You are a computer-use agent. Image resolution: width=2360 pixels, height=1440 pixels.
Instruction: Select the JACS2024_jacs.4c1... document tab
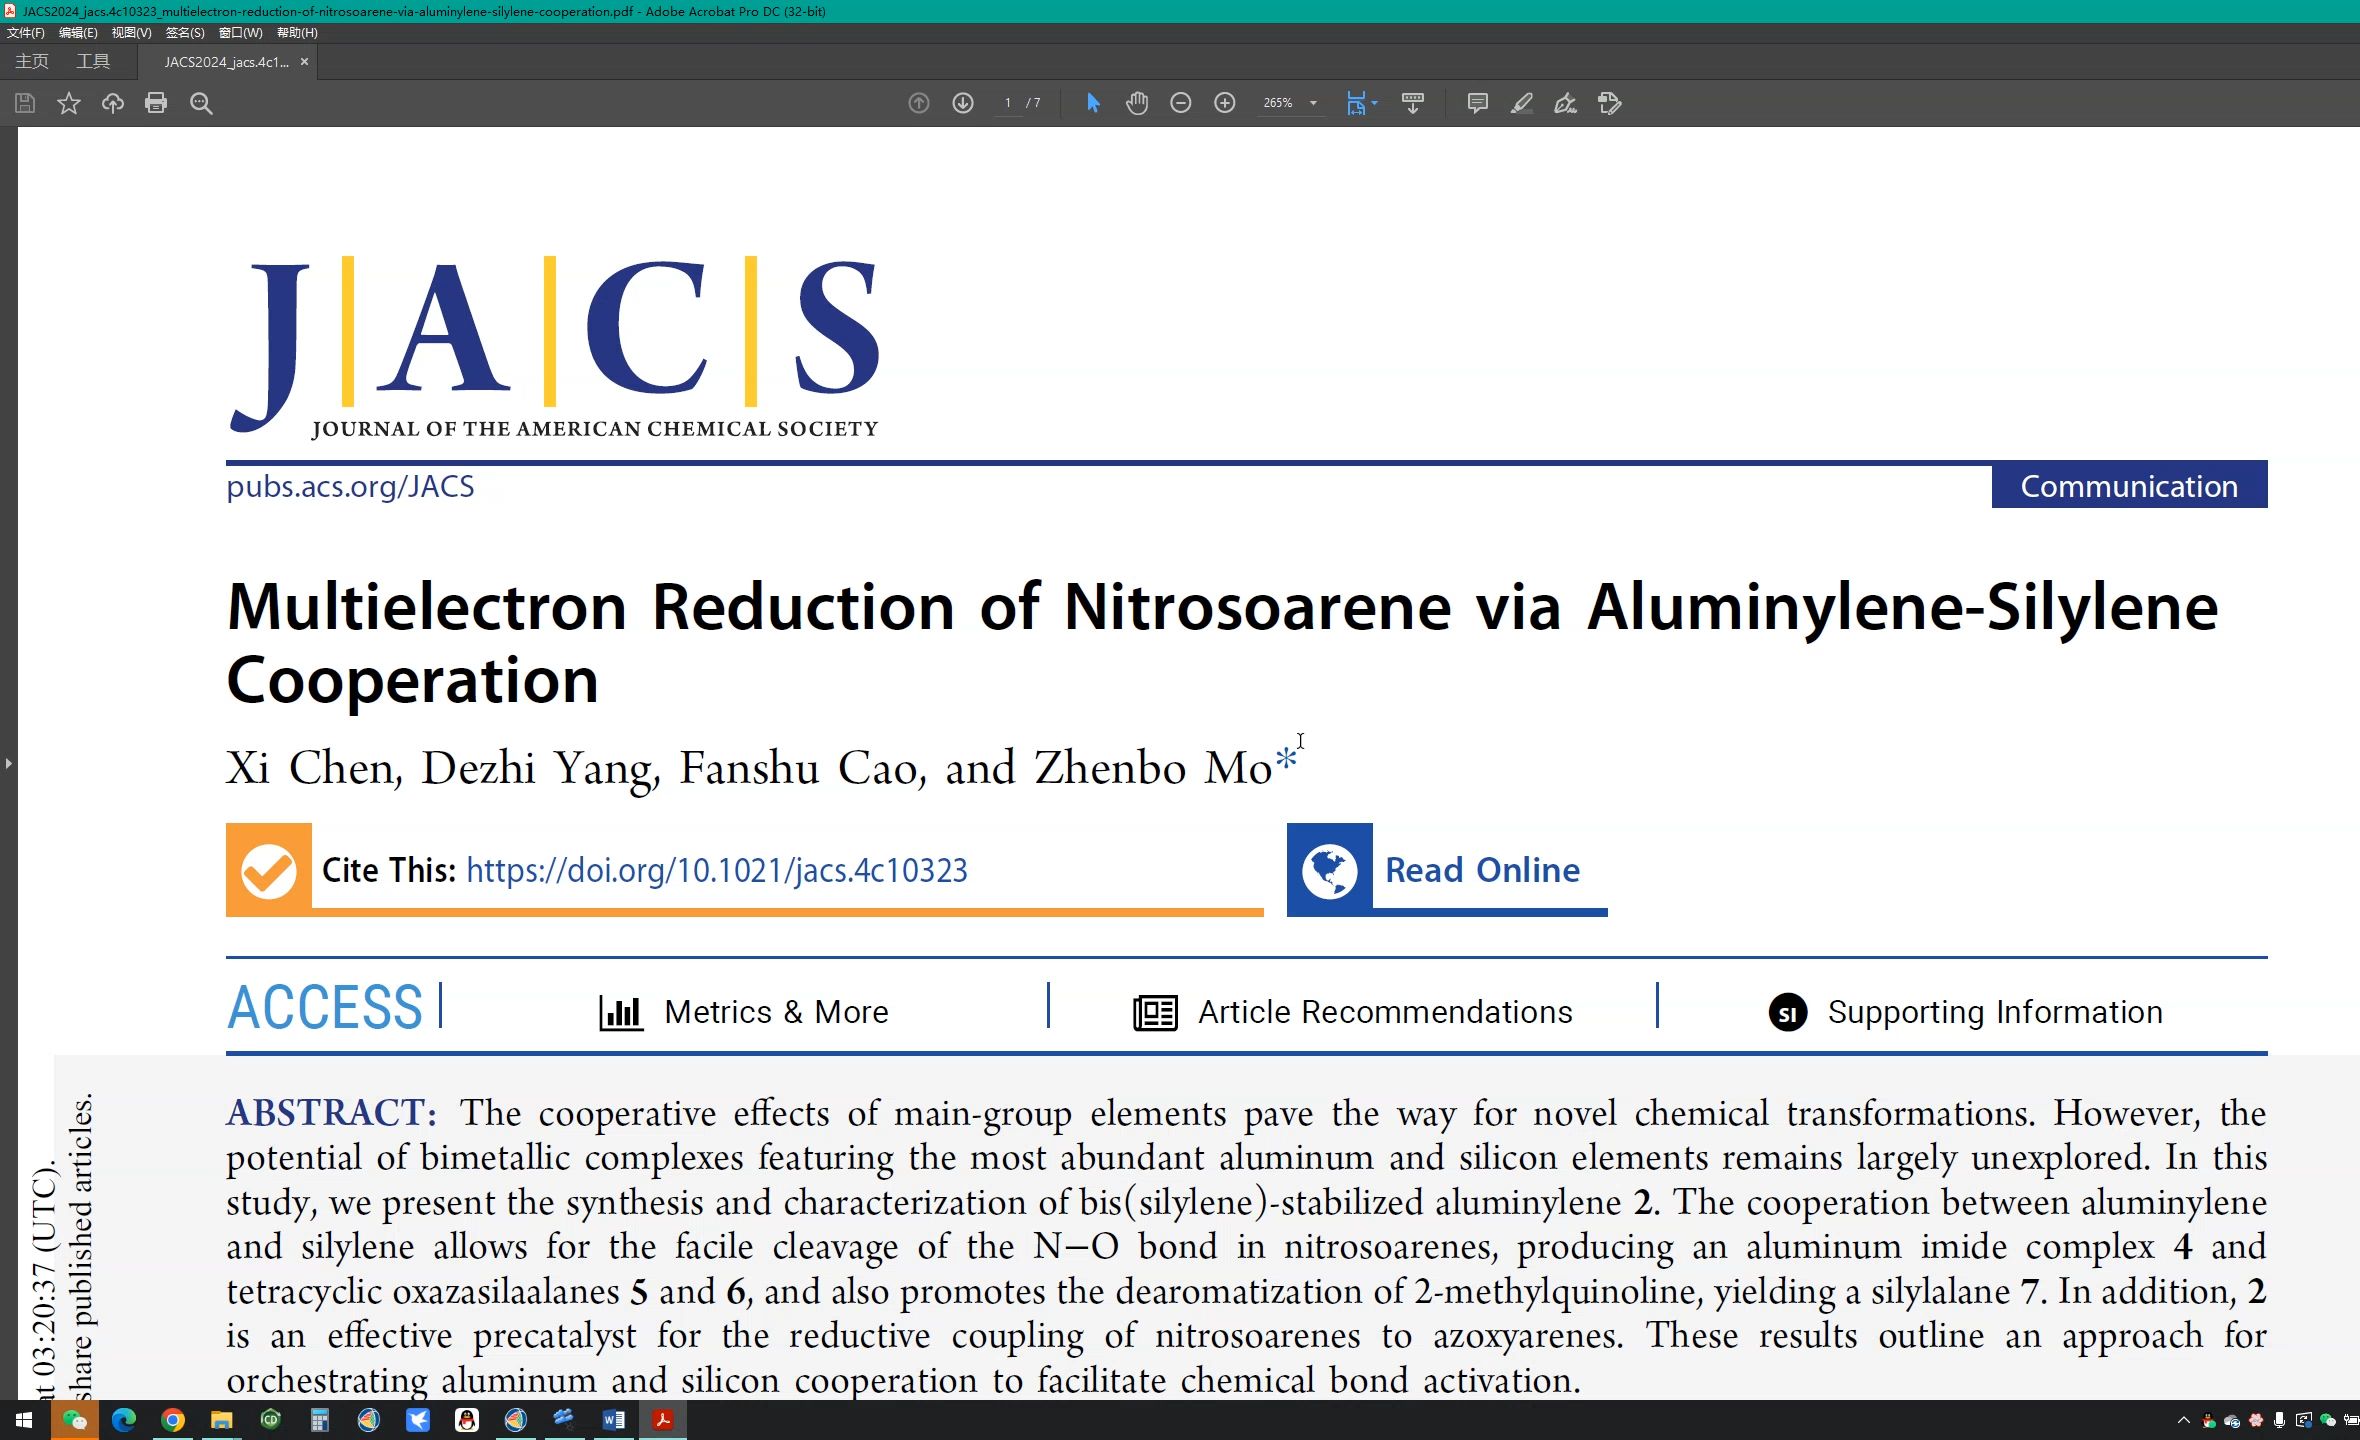click(226, 62)
